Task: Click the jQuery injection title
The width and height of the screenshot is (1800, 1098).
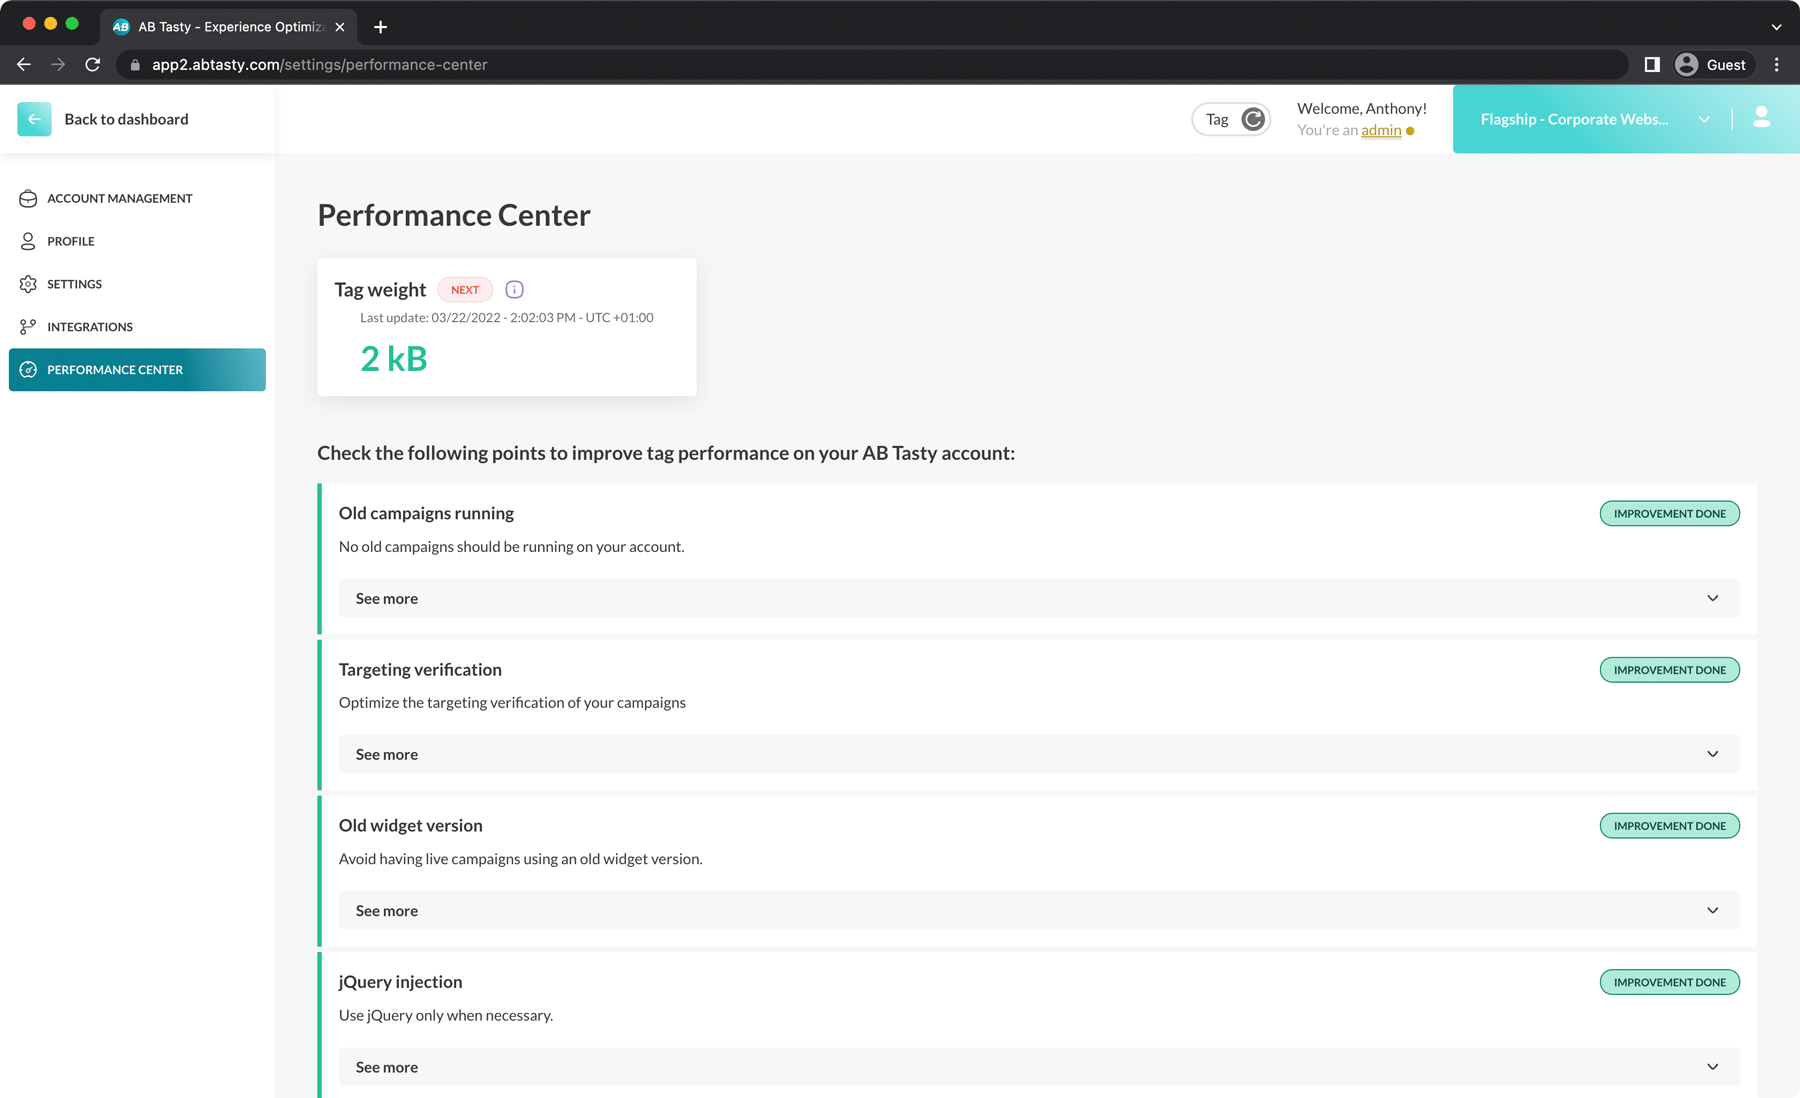Action: coord(400,982)
